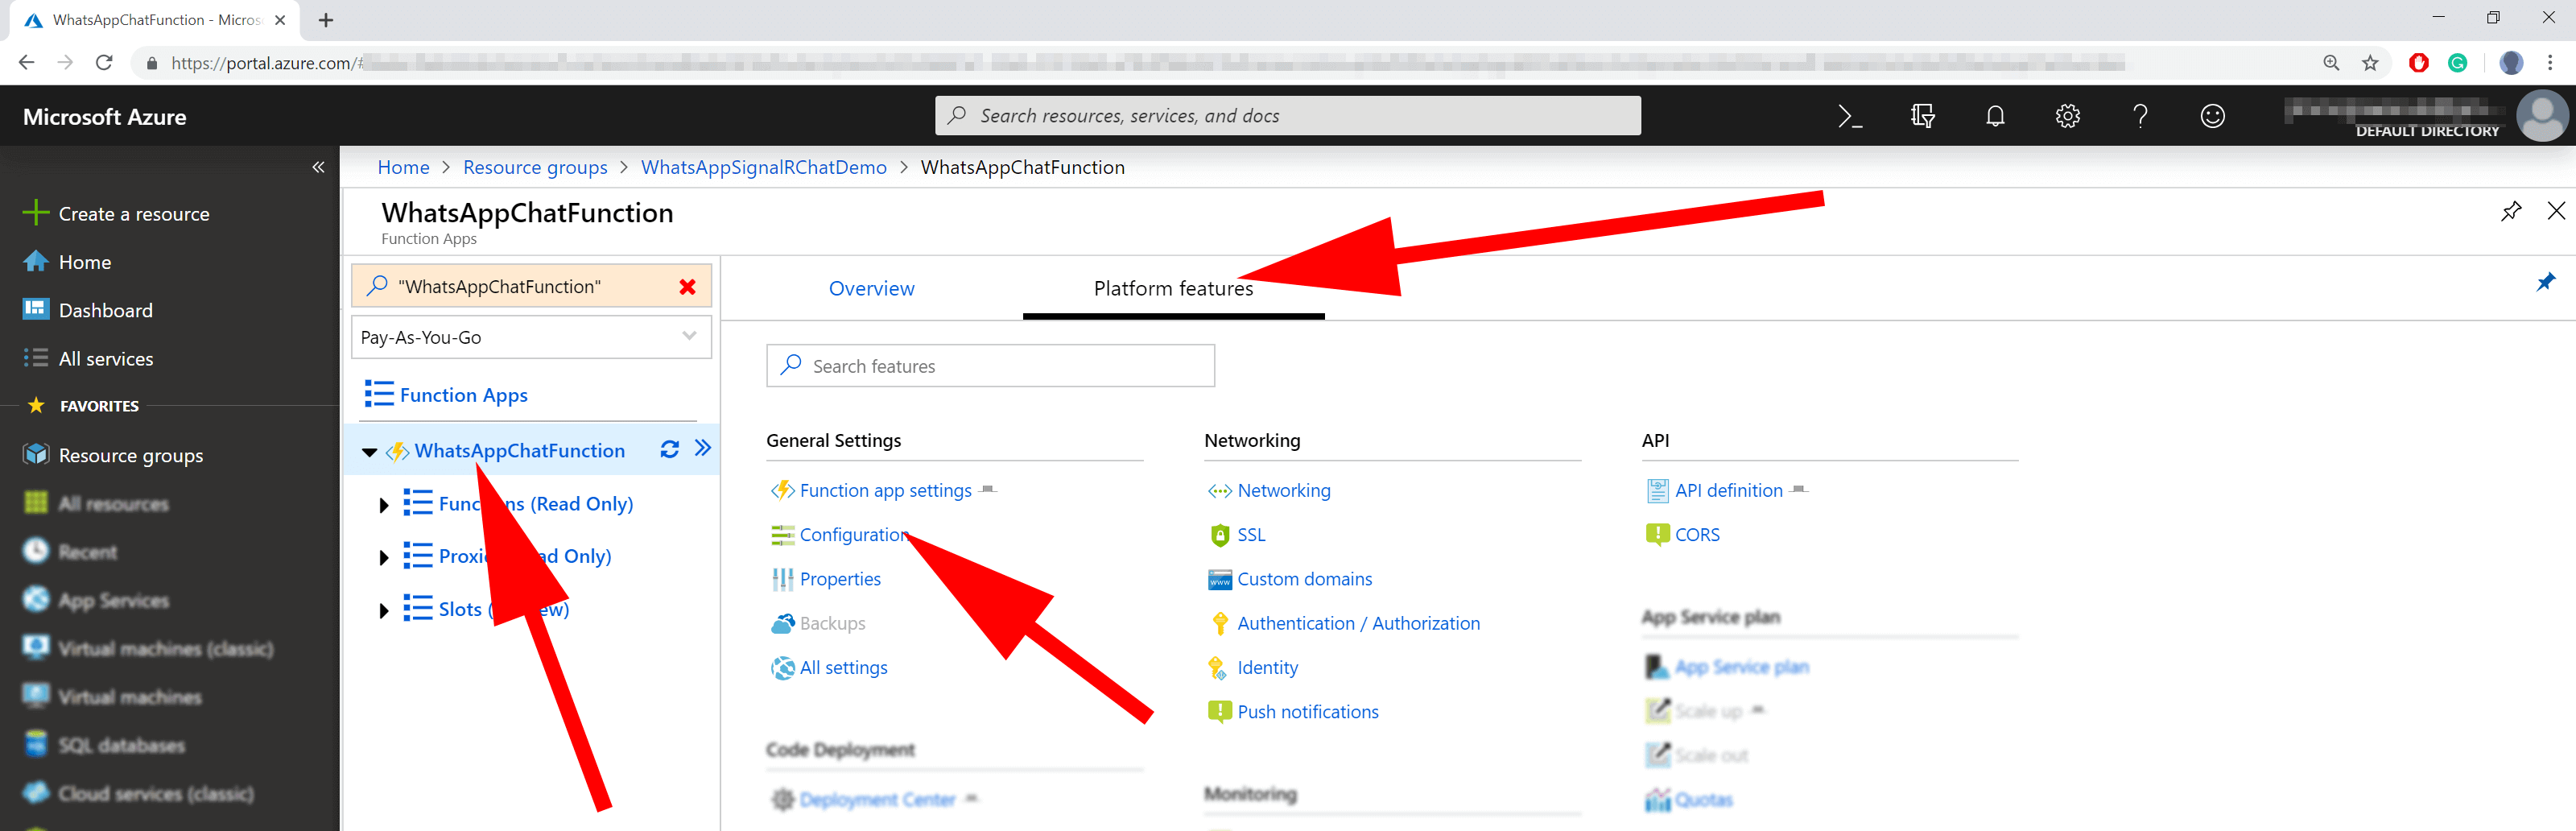Viewport: 2576px width, 831px height.
Task: Open Authentication / Authorization
Action: pos(1358,623)
